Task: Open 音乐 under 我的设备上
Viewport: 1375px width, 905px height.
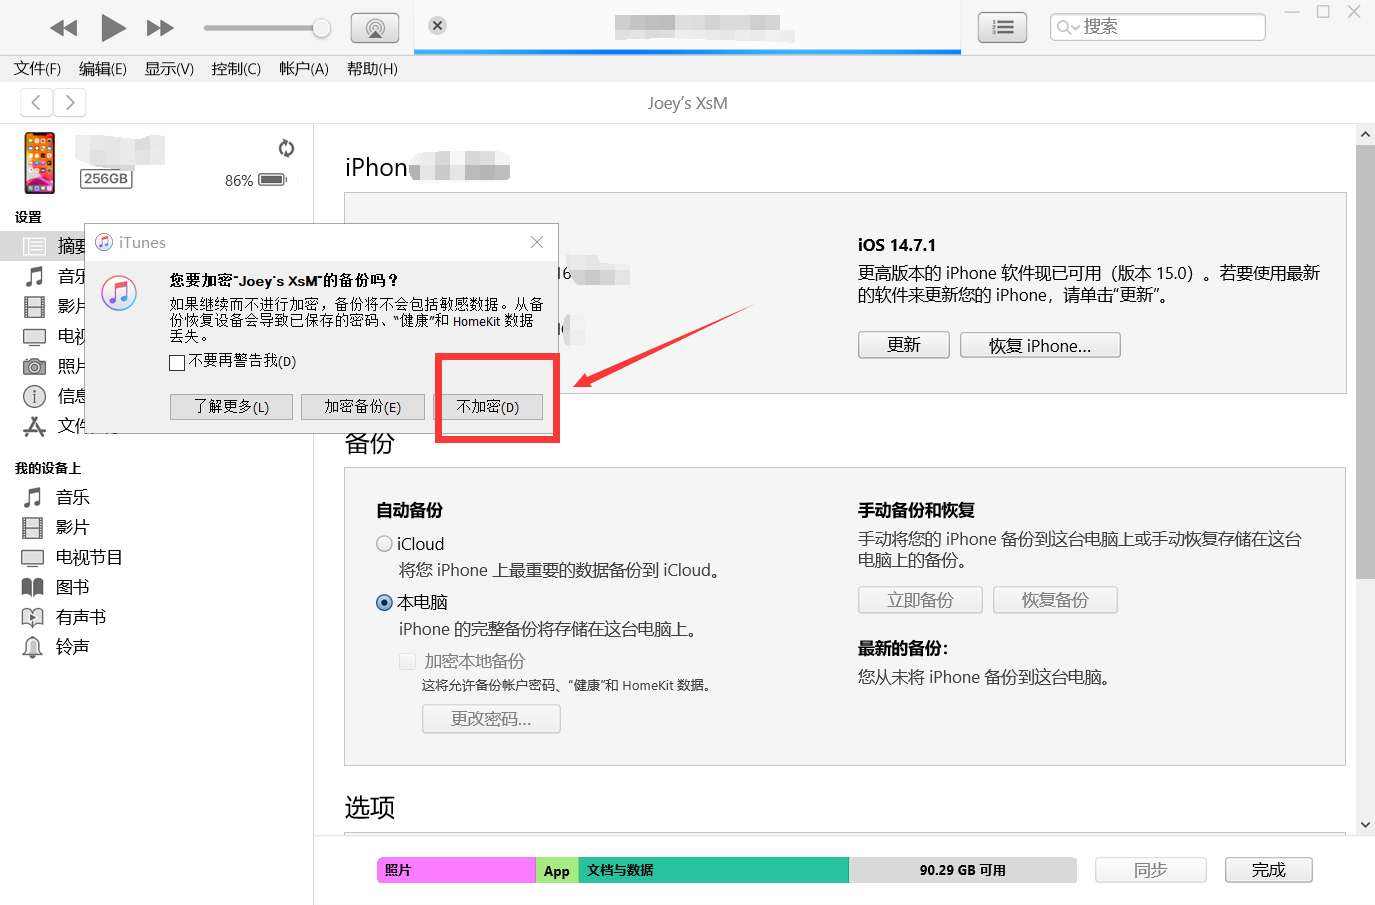Action: (x=72, y=497)
